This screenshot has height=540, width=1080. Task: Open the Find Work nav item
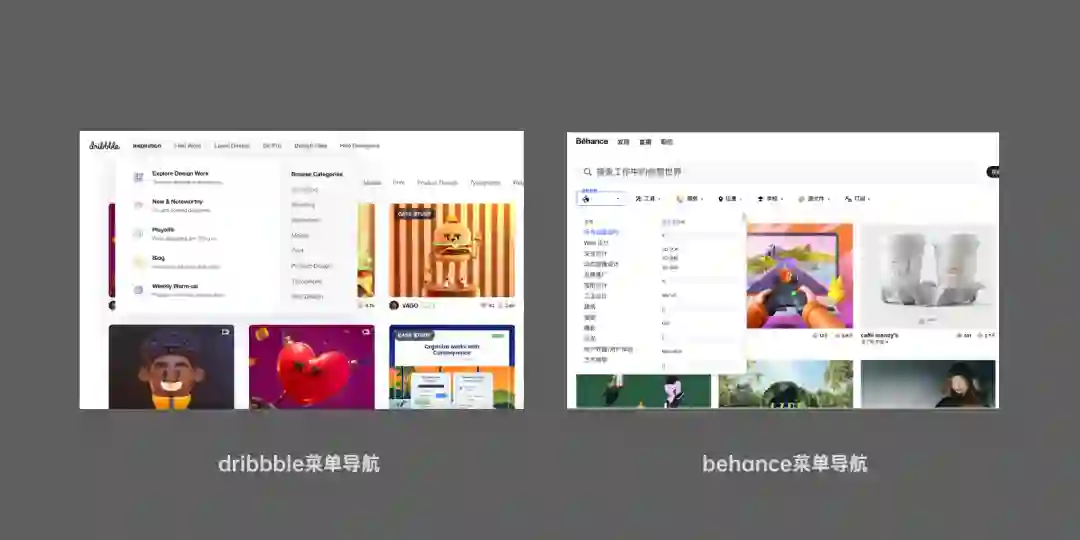(187, 146)
